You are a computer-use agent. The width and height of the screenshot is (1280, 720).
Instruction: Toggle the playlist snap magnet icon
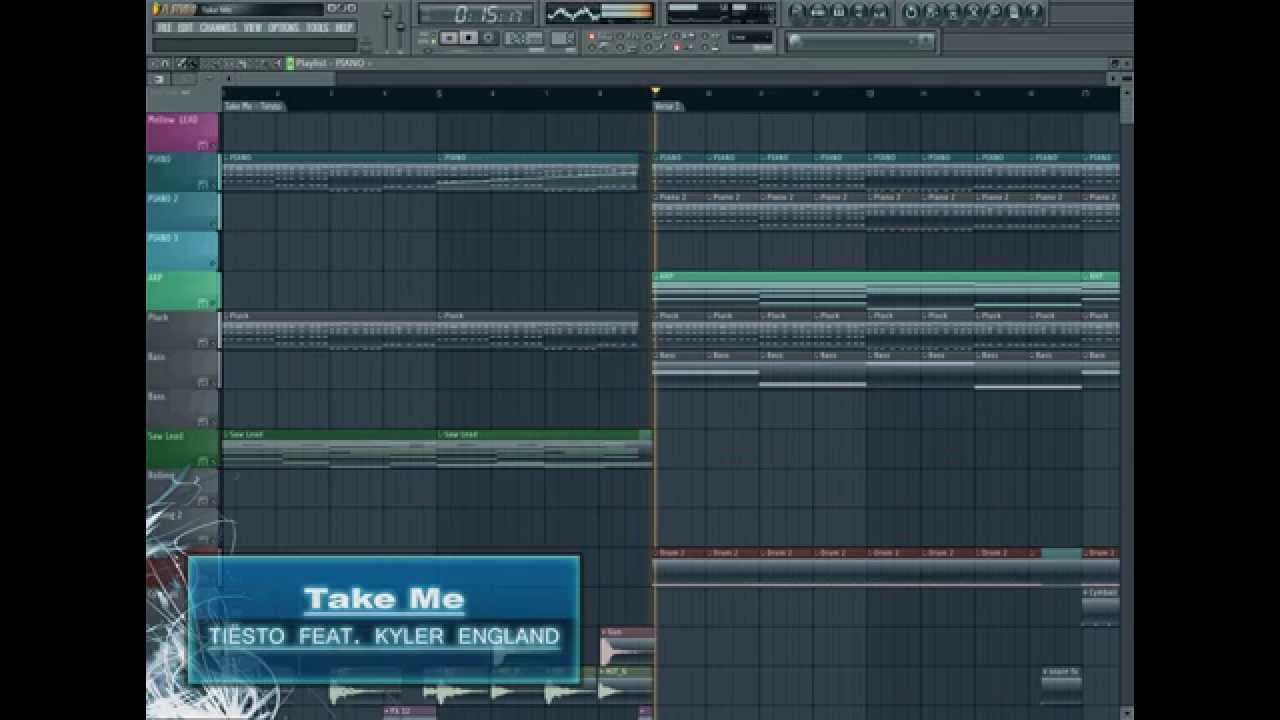click(165, 63)
